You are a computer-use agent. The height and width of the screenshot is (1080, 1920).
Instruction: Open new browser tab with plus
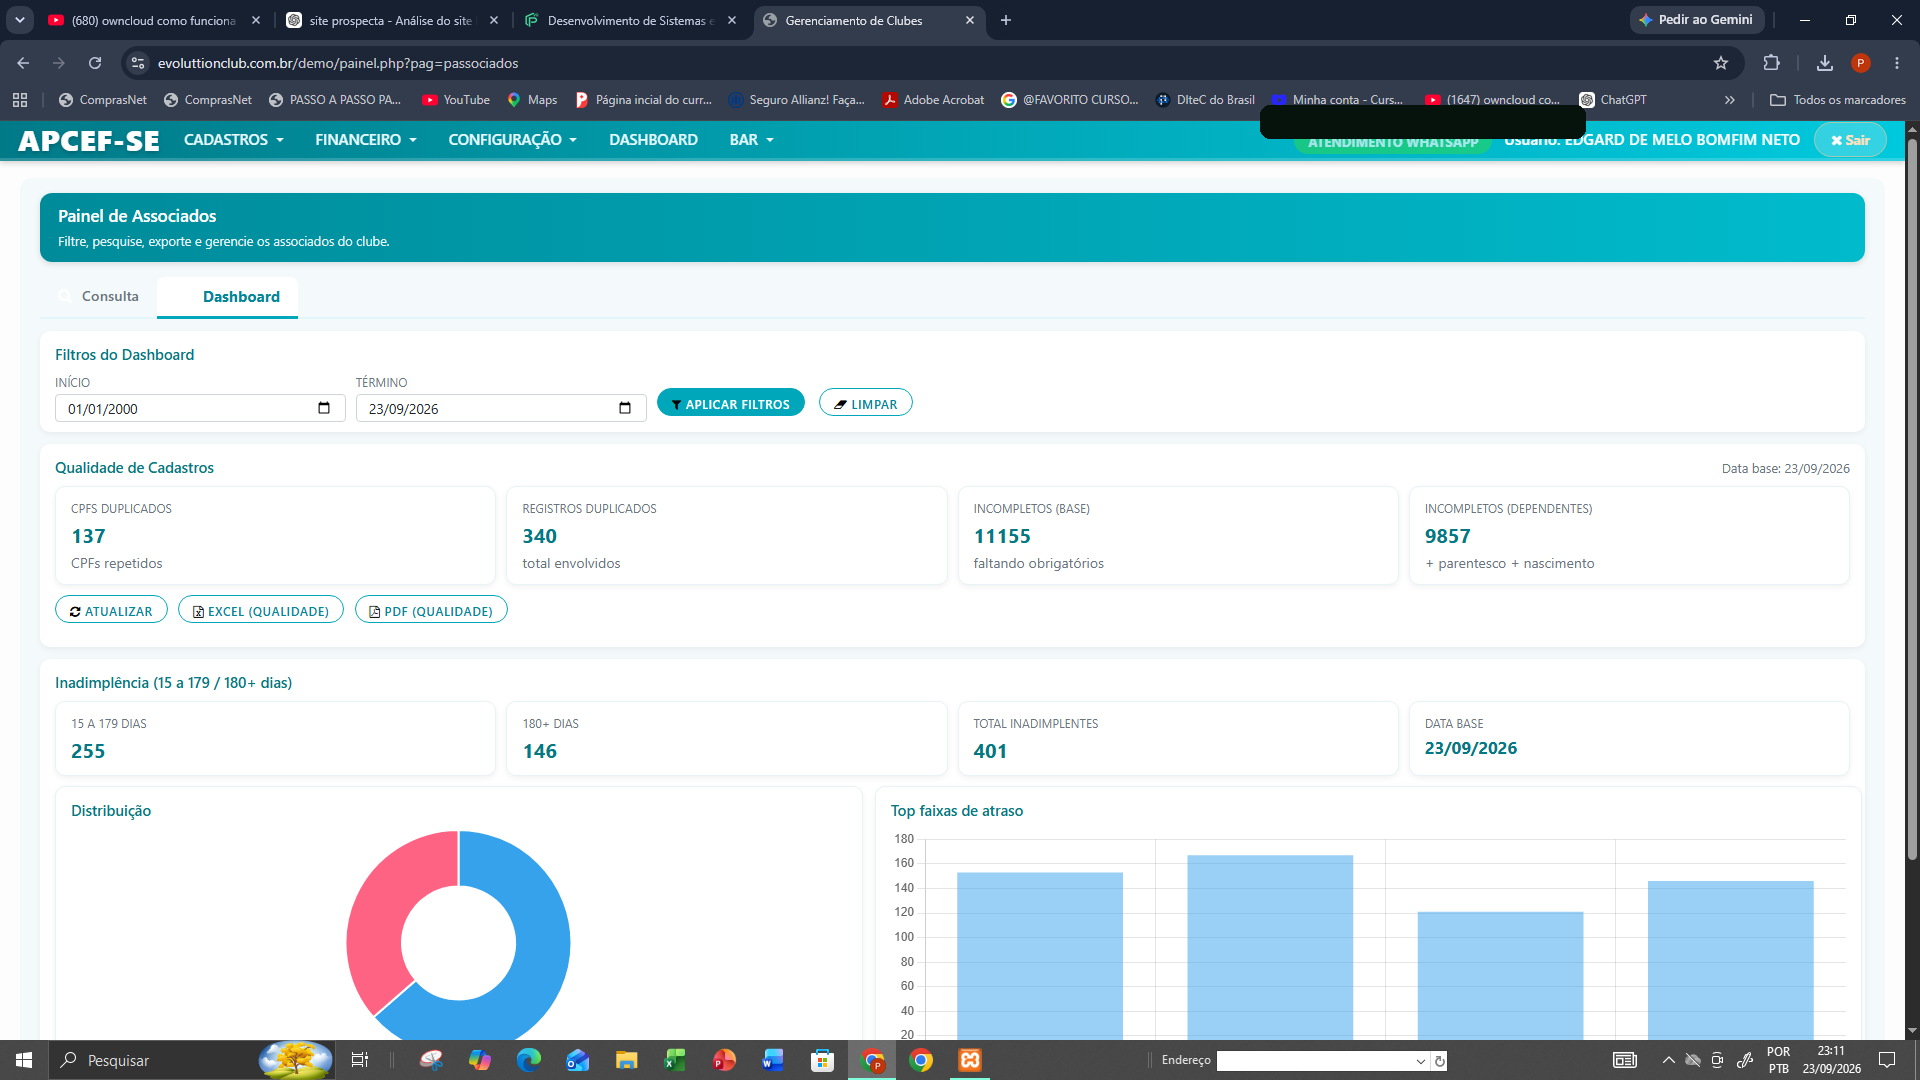pos(1006,20)
